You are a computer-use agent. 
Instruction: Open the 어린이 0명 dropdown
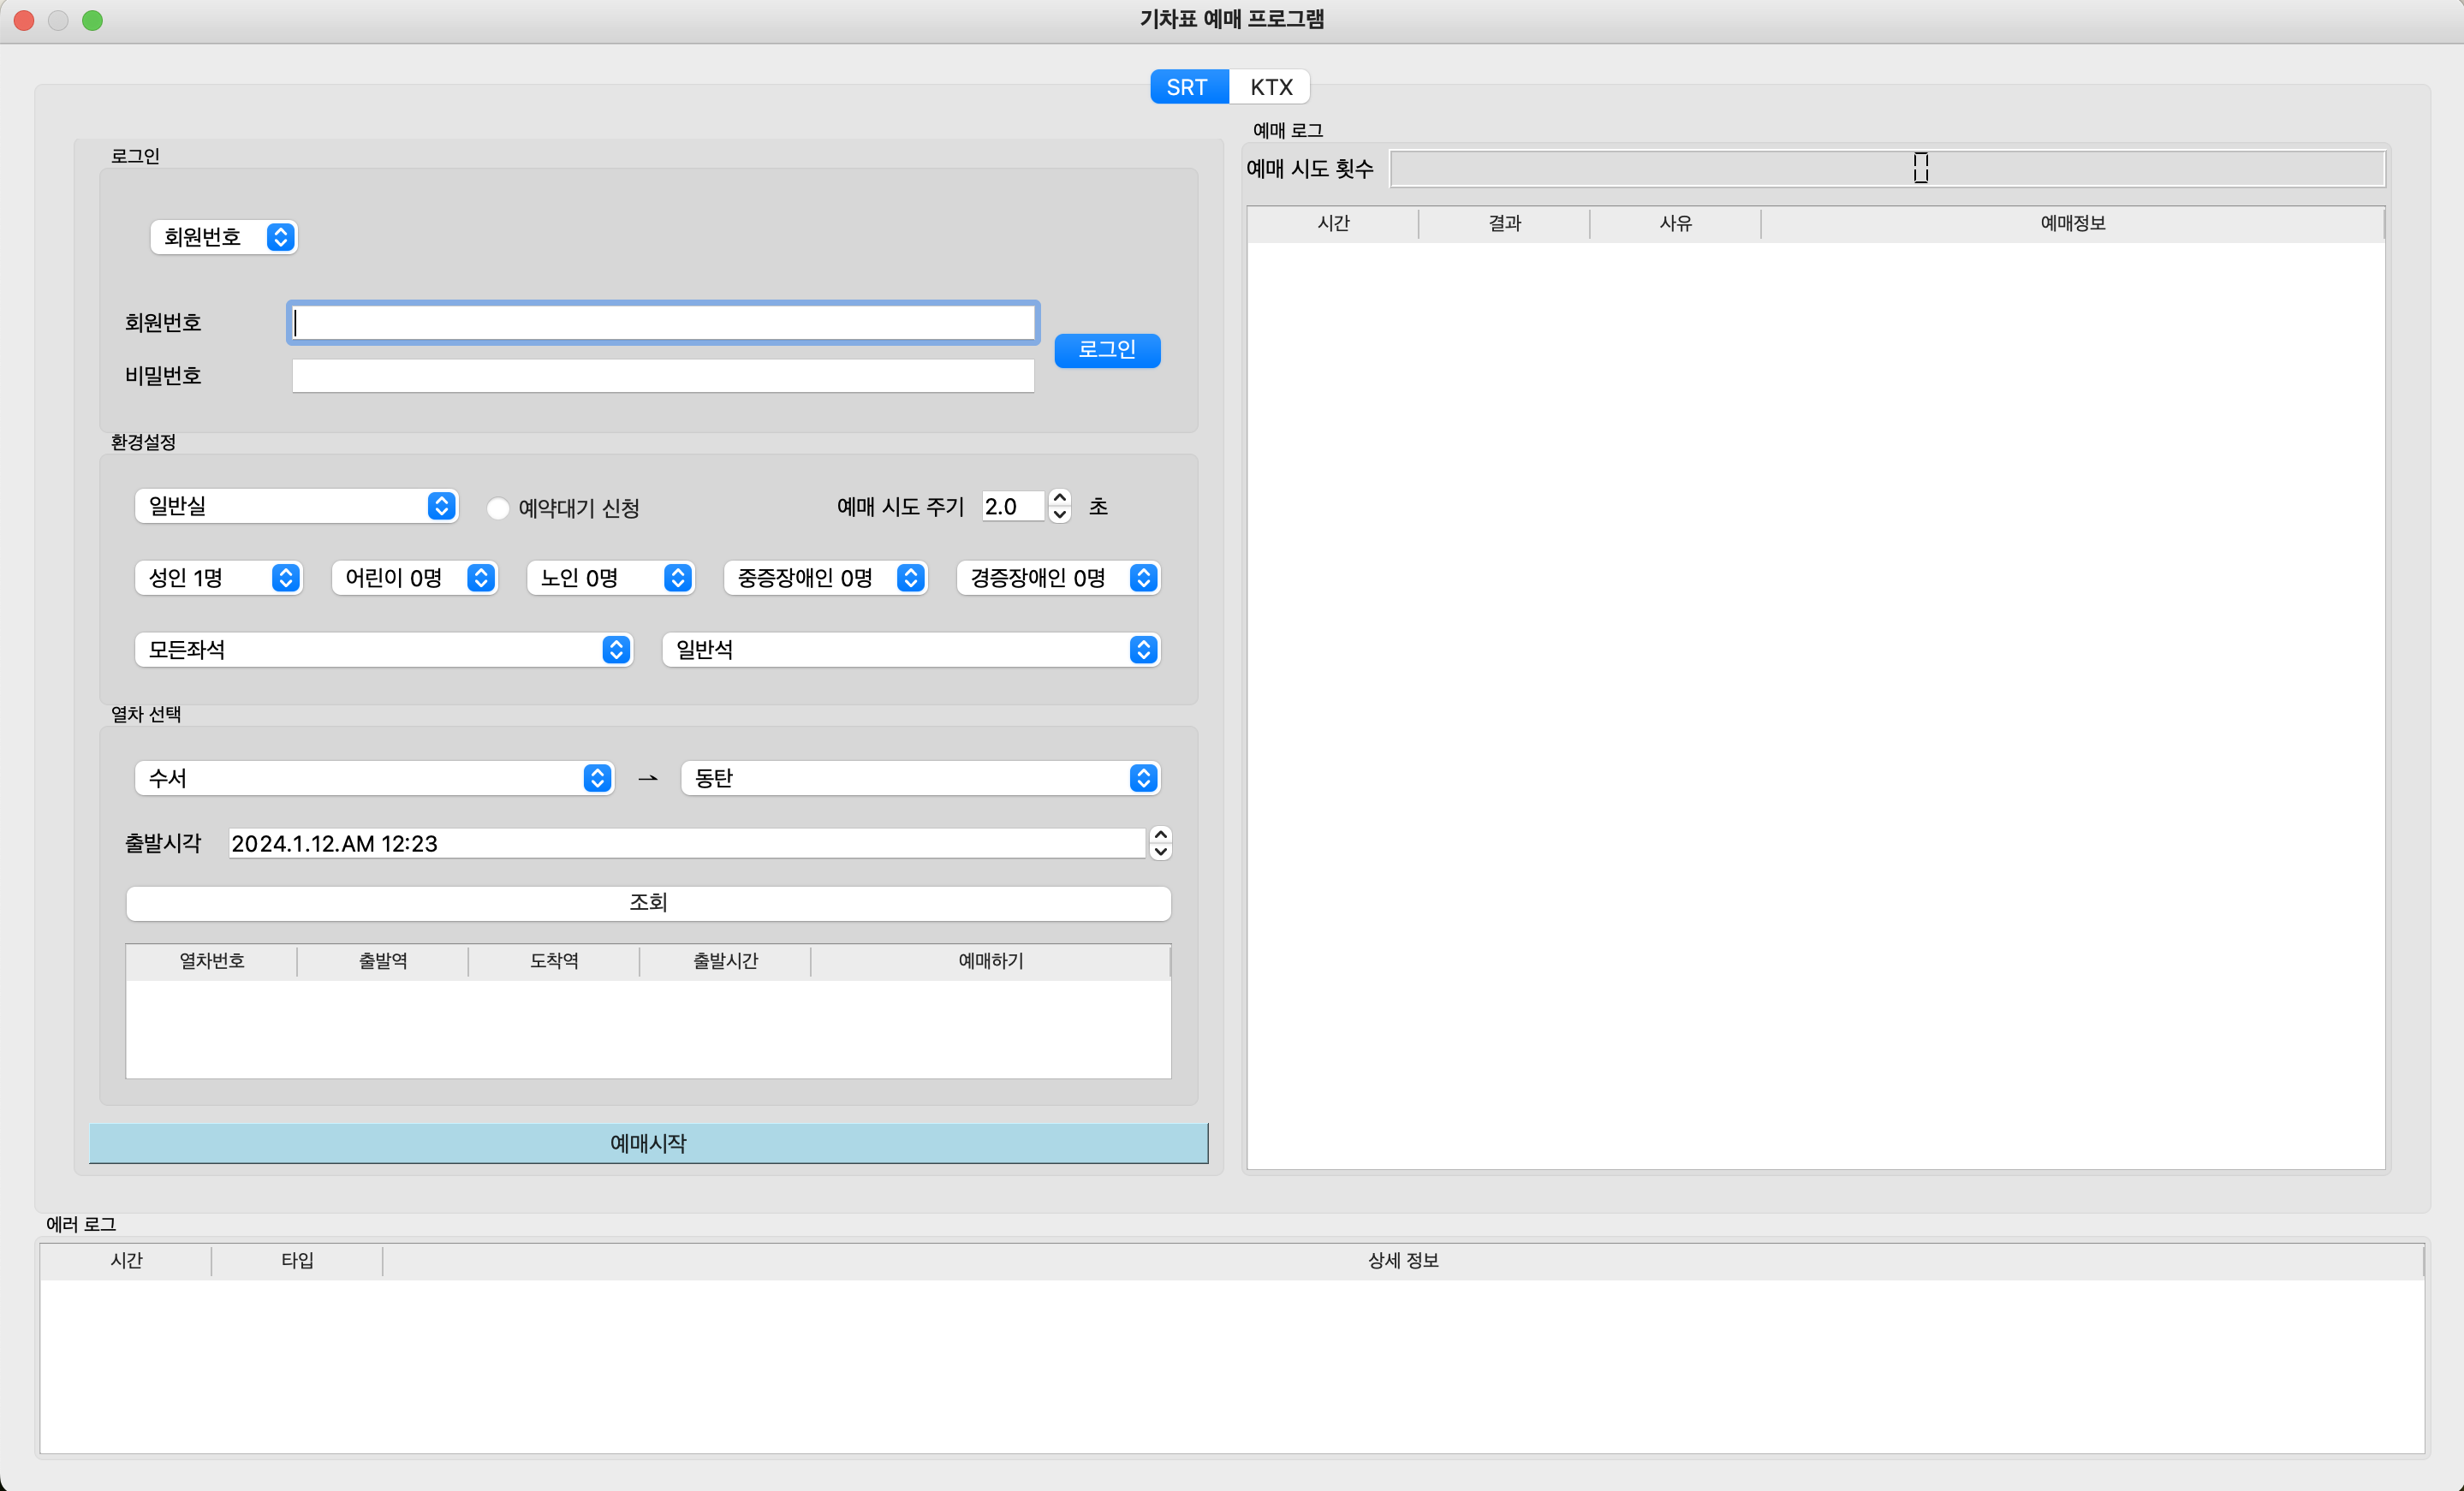[x=414, y=578]
